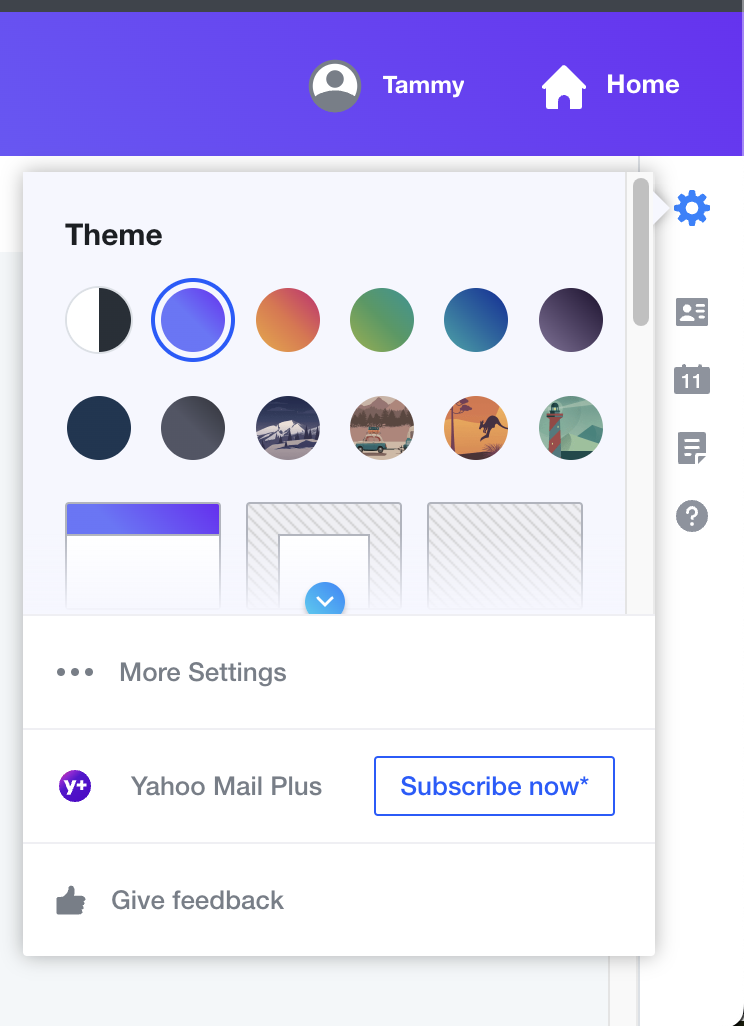The width and height of the screenshot is (744, 1026).
Task: Click the Subscribe now* button
Action: coord(494,786)
